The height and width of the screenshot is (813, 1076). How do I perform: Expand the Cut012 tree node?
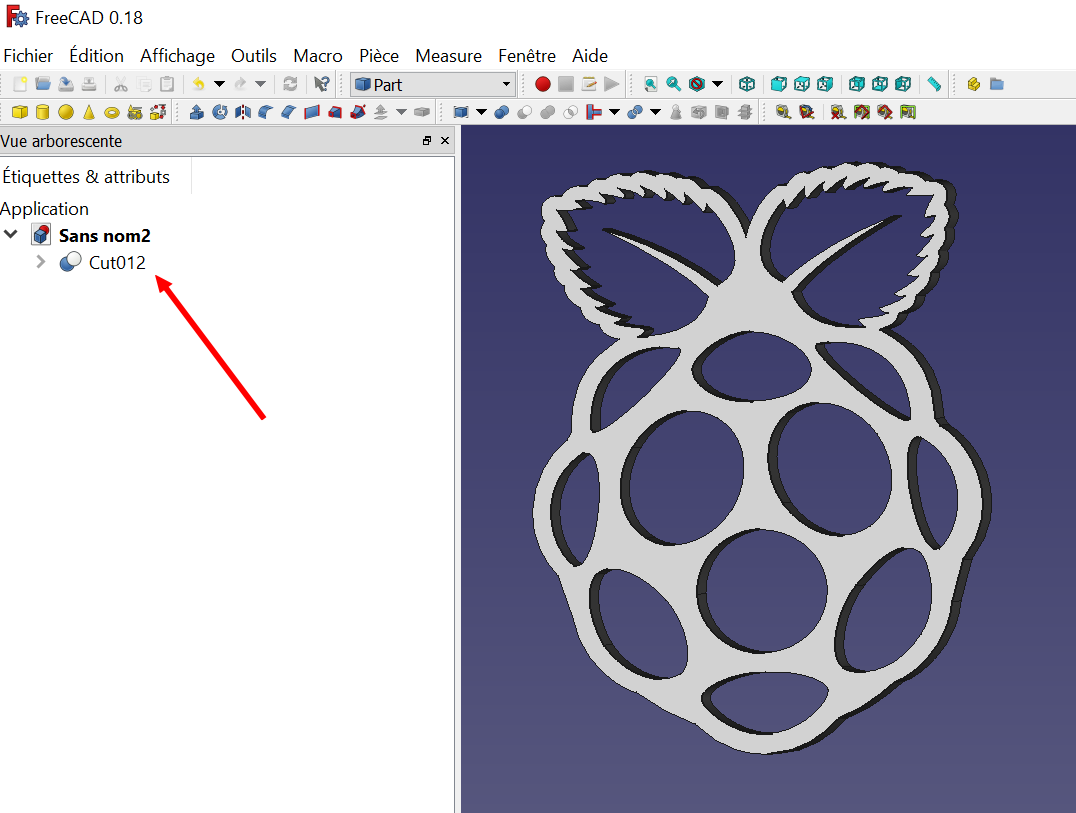click(x=40, y=262)
